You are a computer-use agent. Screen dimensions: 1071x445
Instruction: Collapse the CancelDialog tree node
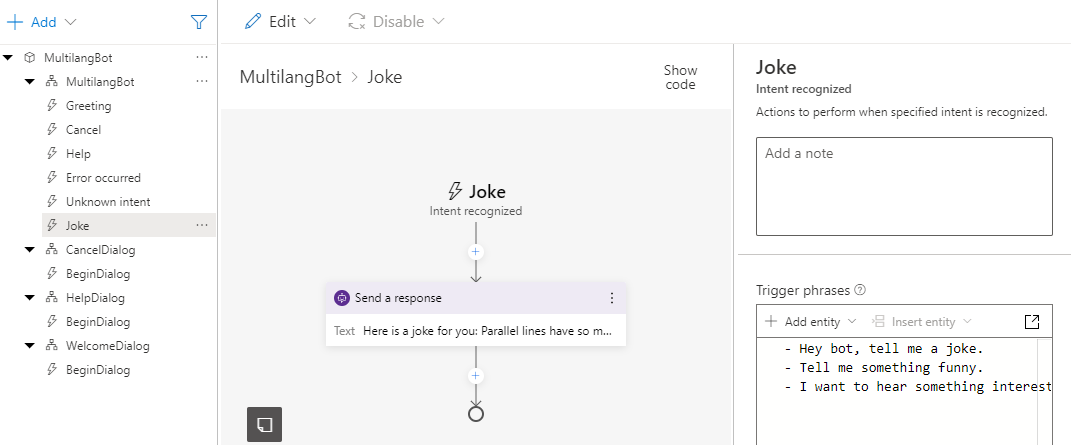click(31, 250)
